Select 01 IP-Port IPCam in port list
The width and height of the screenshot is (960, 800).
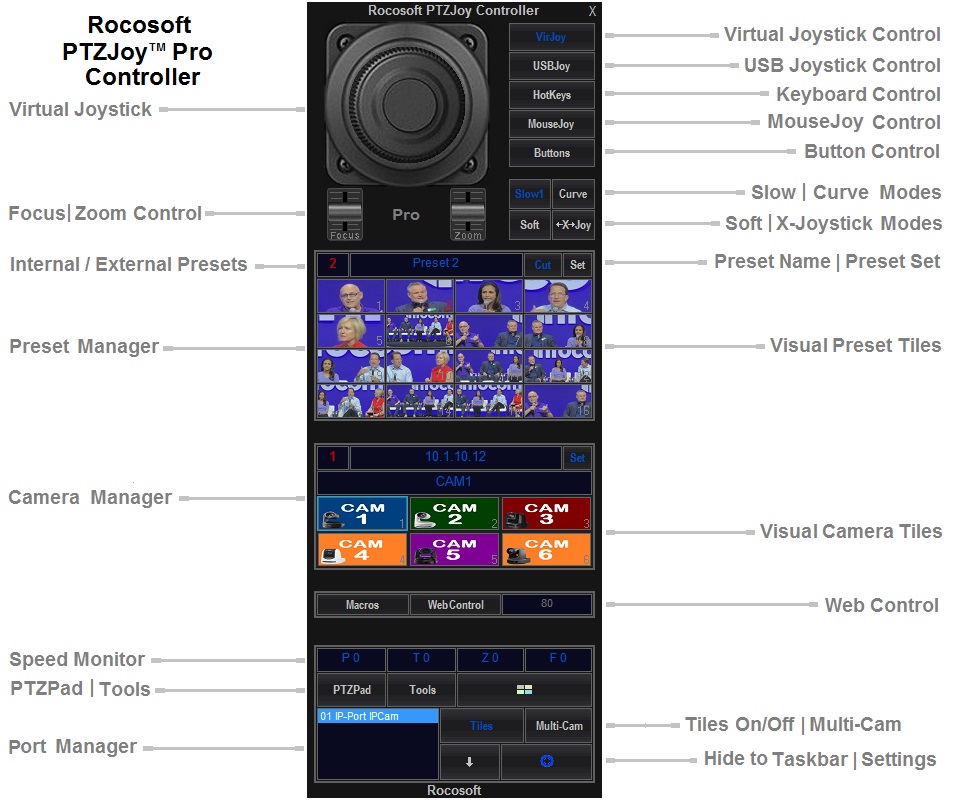377,717
